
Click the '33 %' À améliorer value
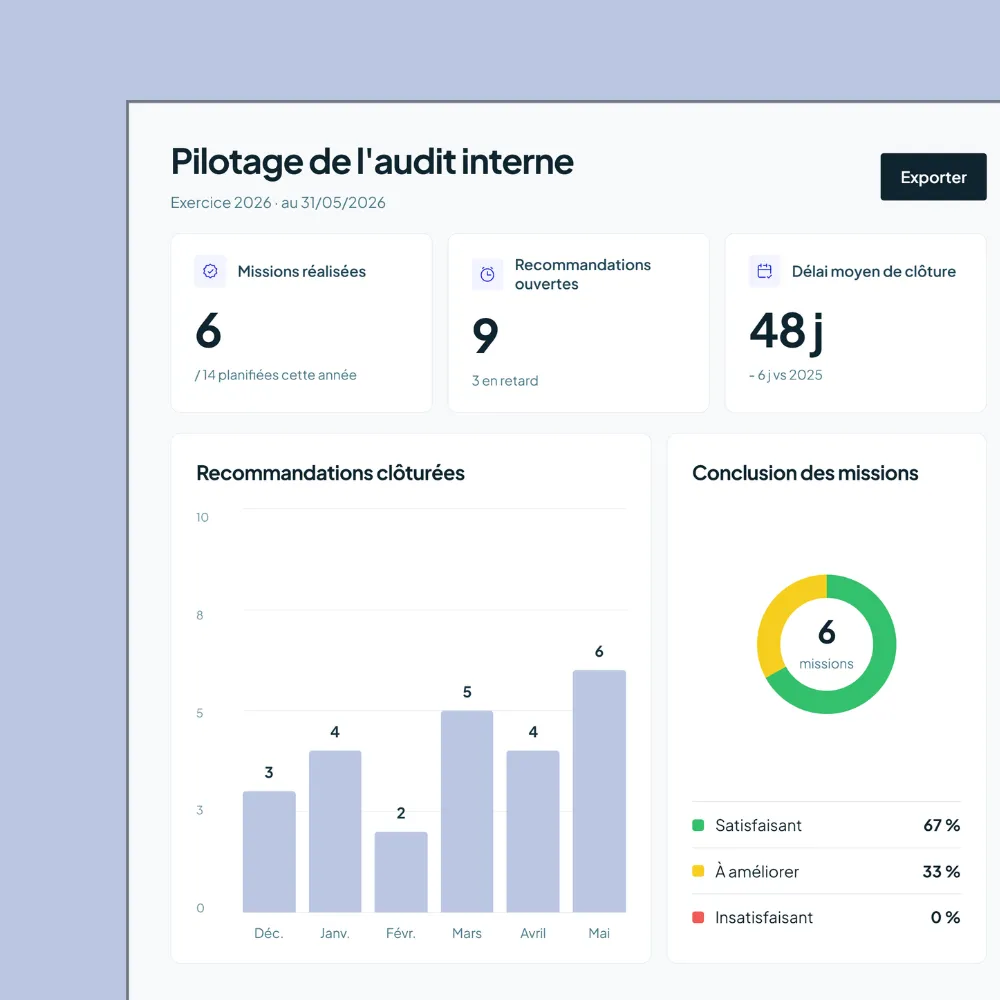tap(941, 871)
